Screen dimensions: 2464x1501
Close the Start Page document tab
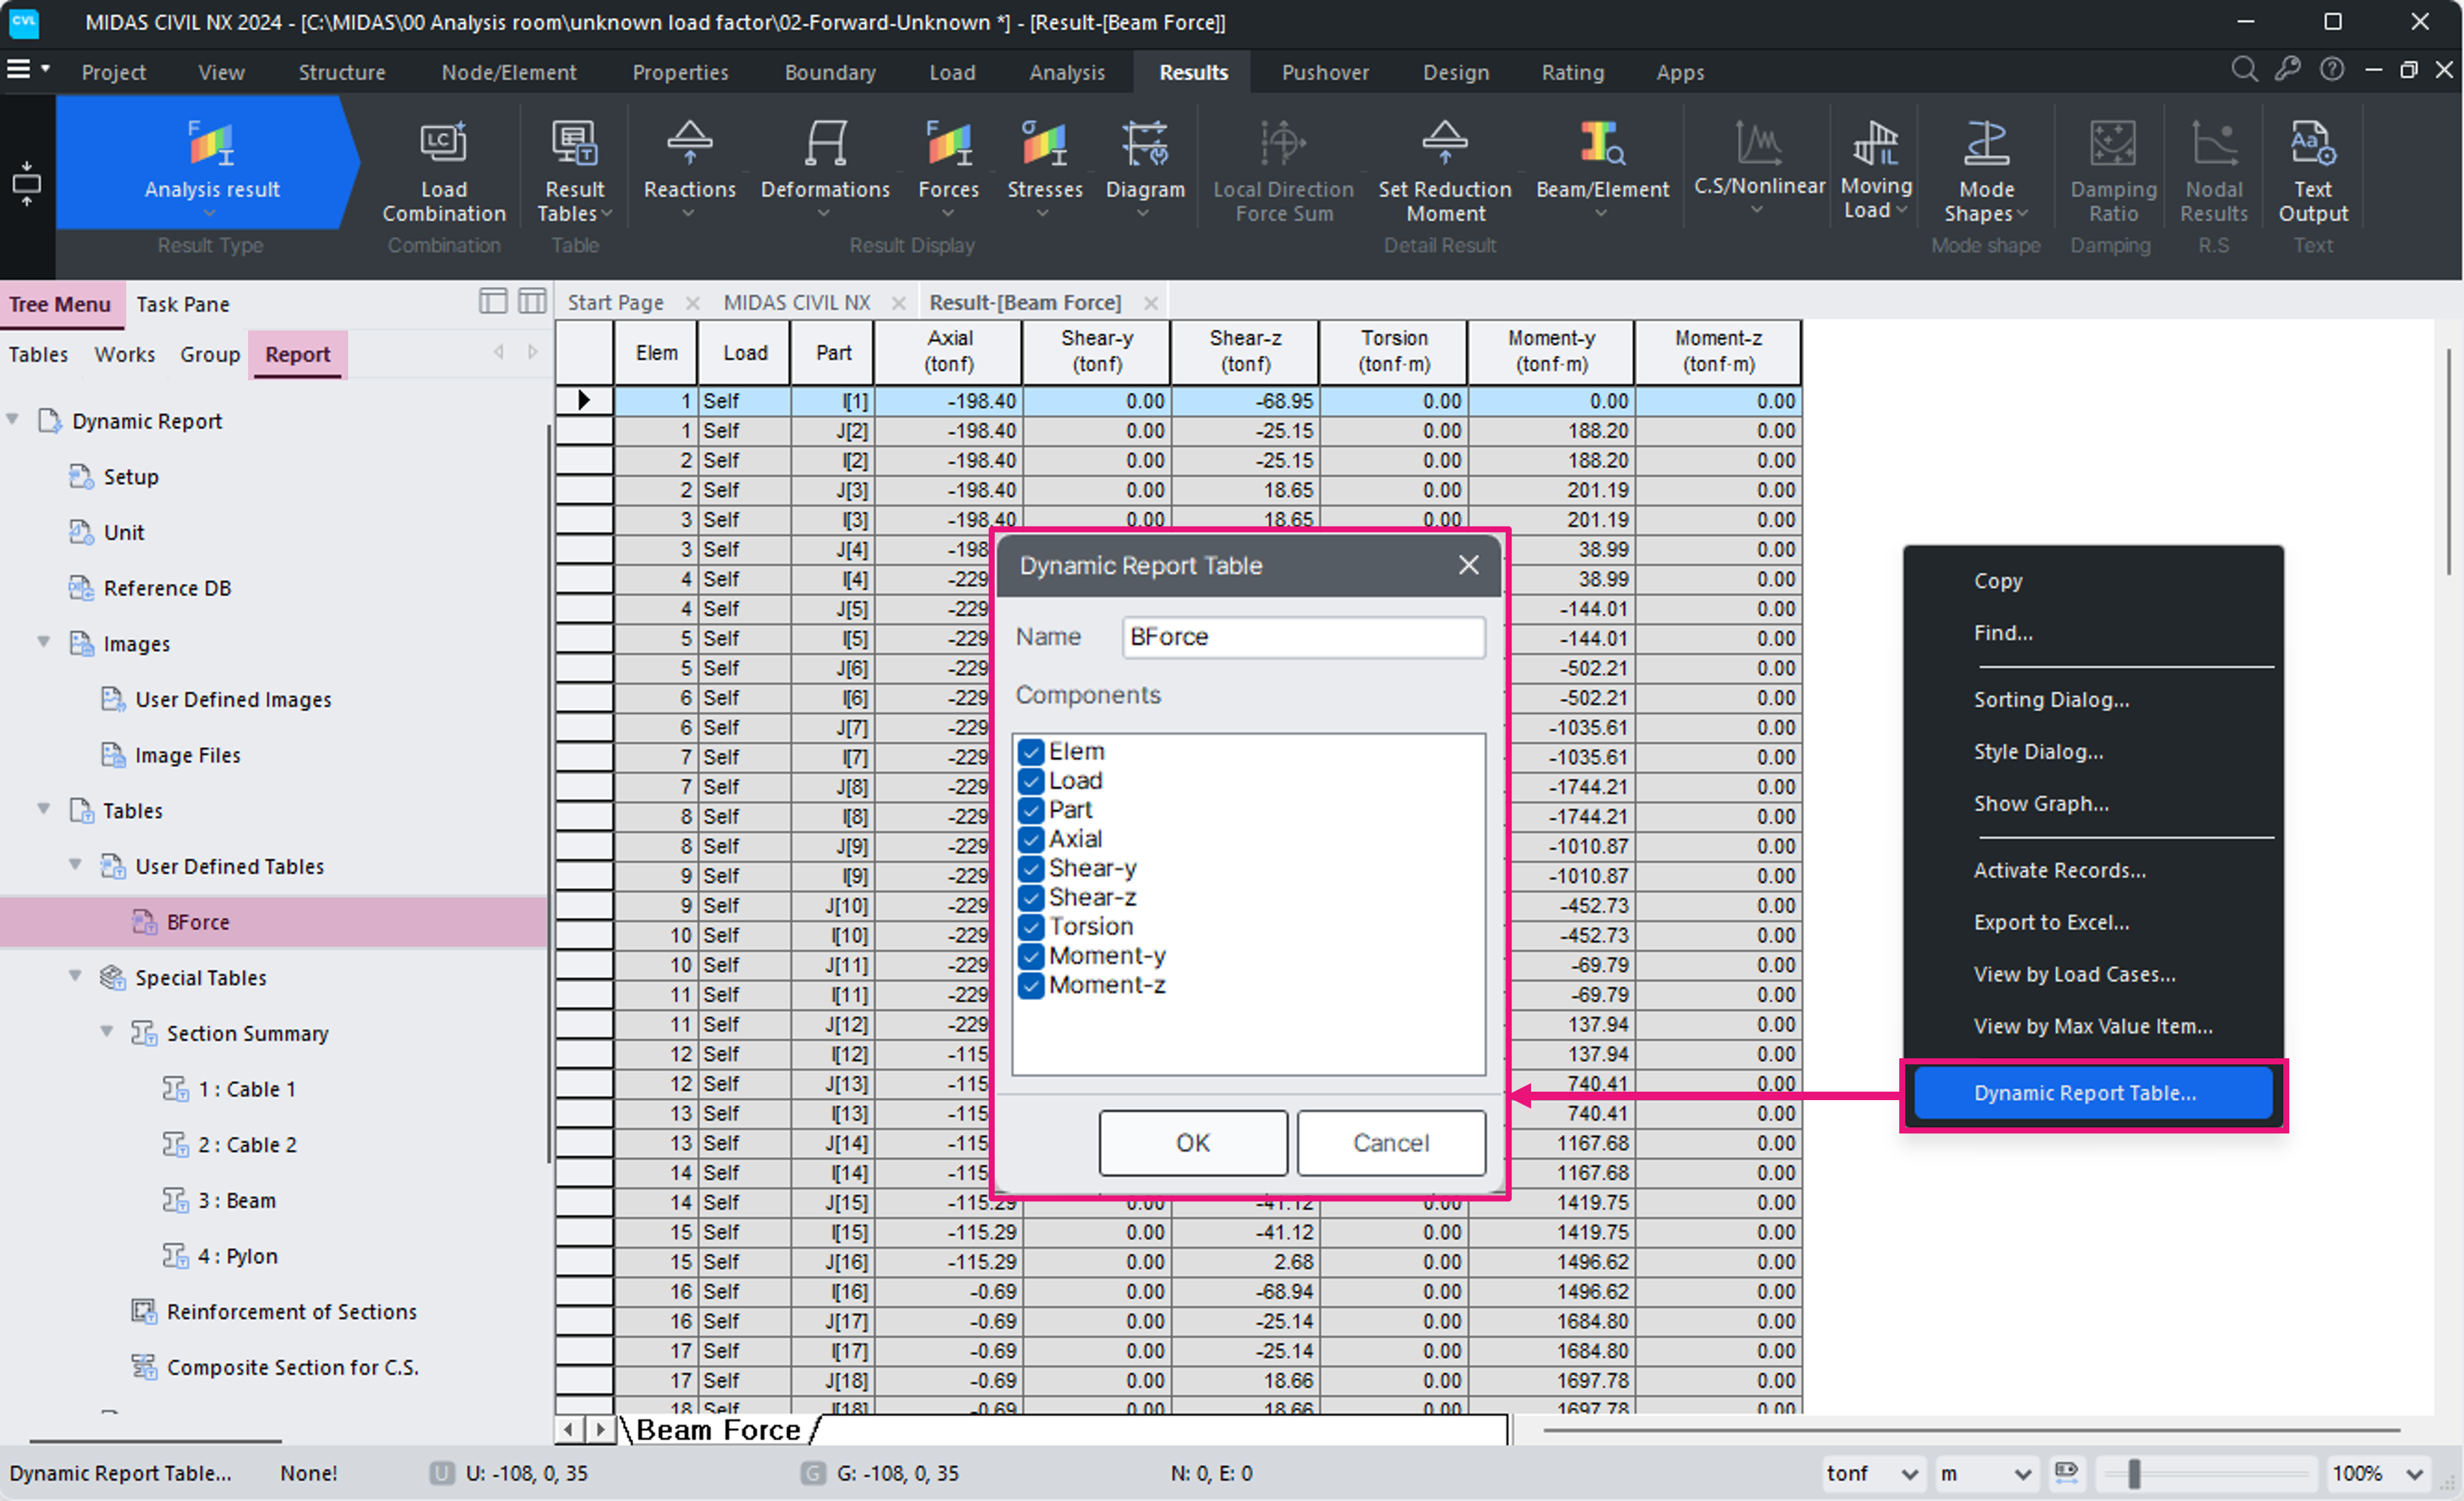pos(692,303)
